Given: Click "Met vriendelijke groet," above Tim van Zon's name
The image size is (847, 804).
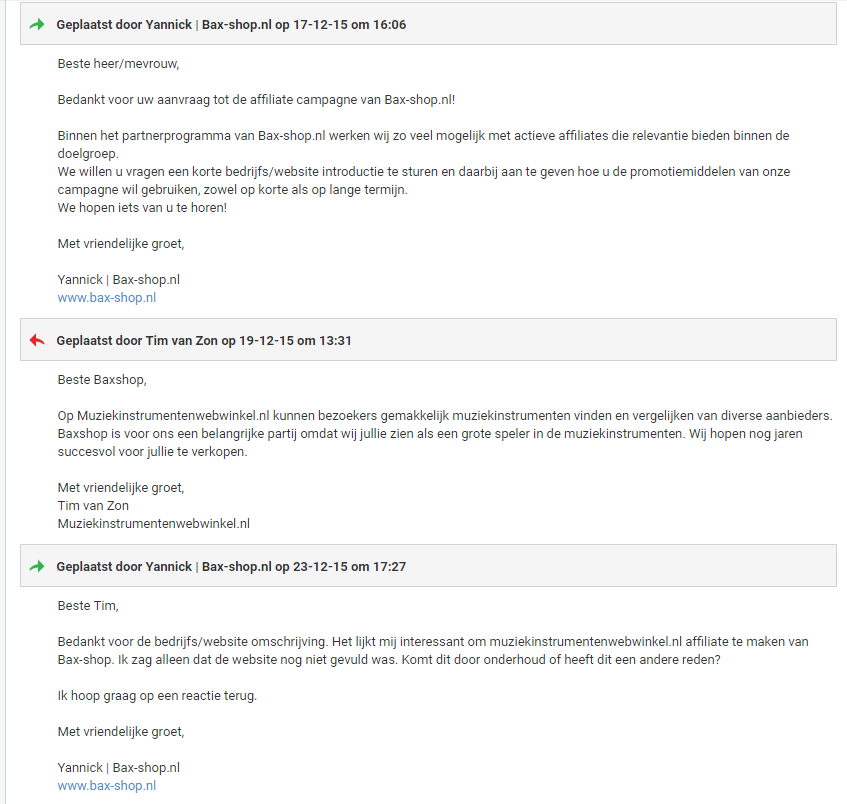Looking at the screenshot, I should pos(121,488).
